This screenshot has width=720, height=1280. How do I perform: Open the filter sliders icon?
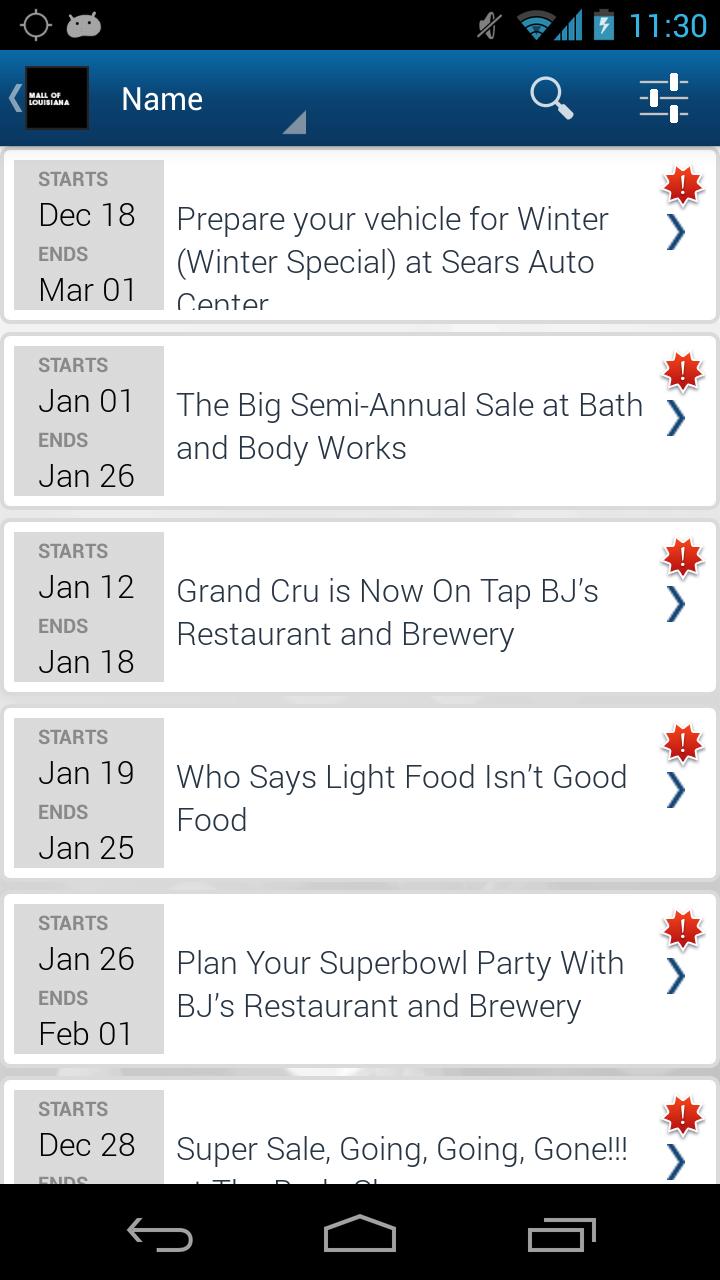point(664,98)
